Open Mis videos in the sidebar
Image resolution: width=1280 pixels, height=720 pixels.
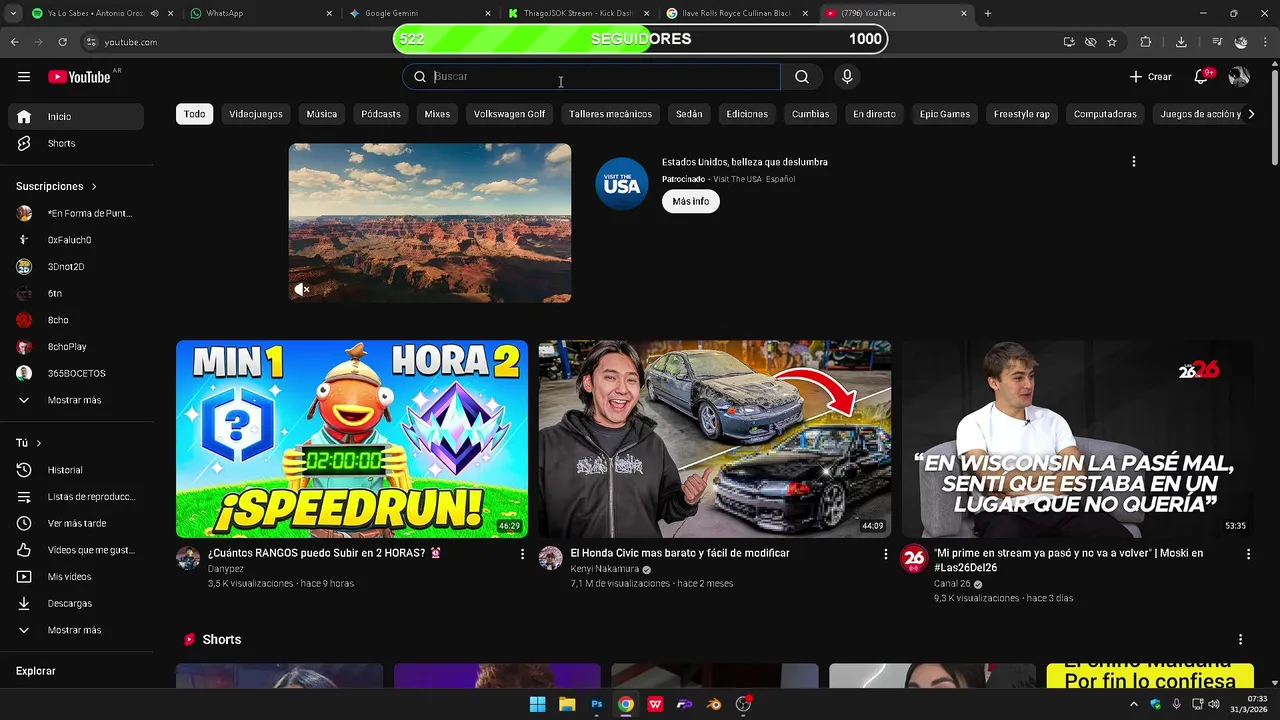(76, 577)
